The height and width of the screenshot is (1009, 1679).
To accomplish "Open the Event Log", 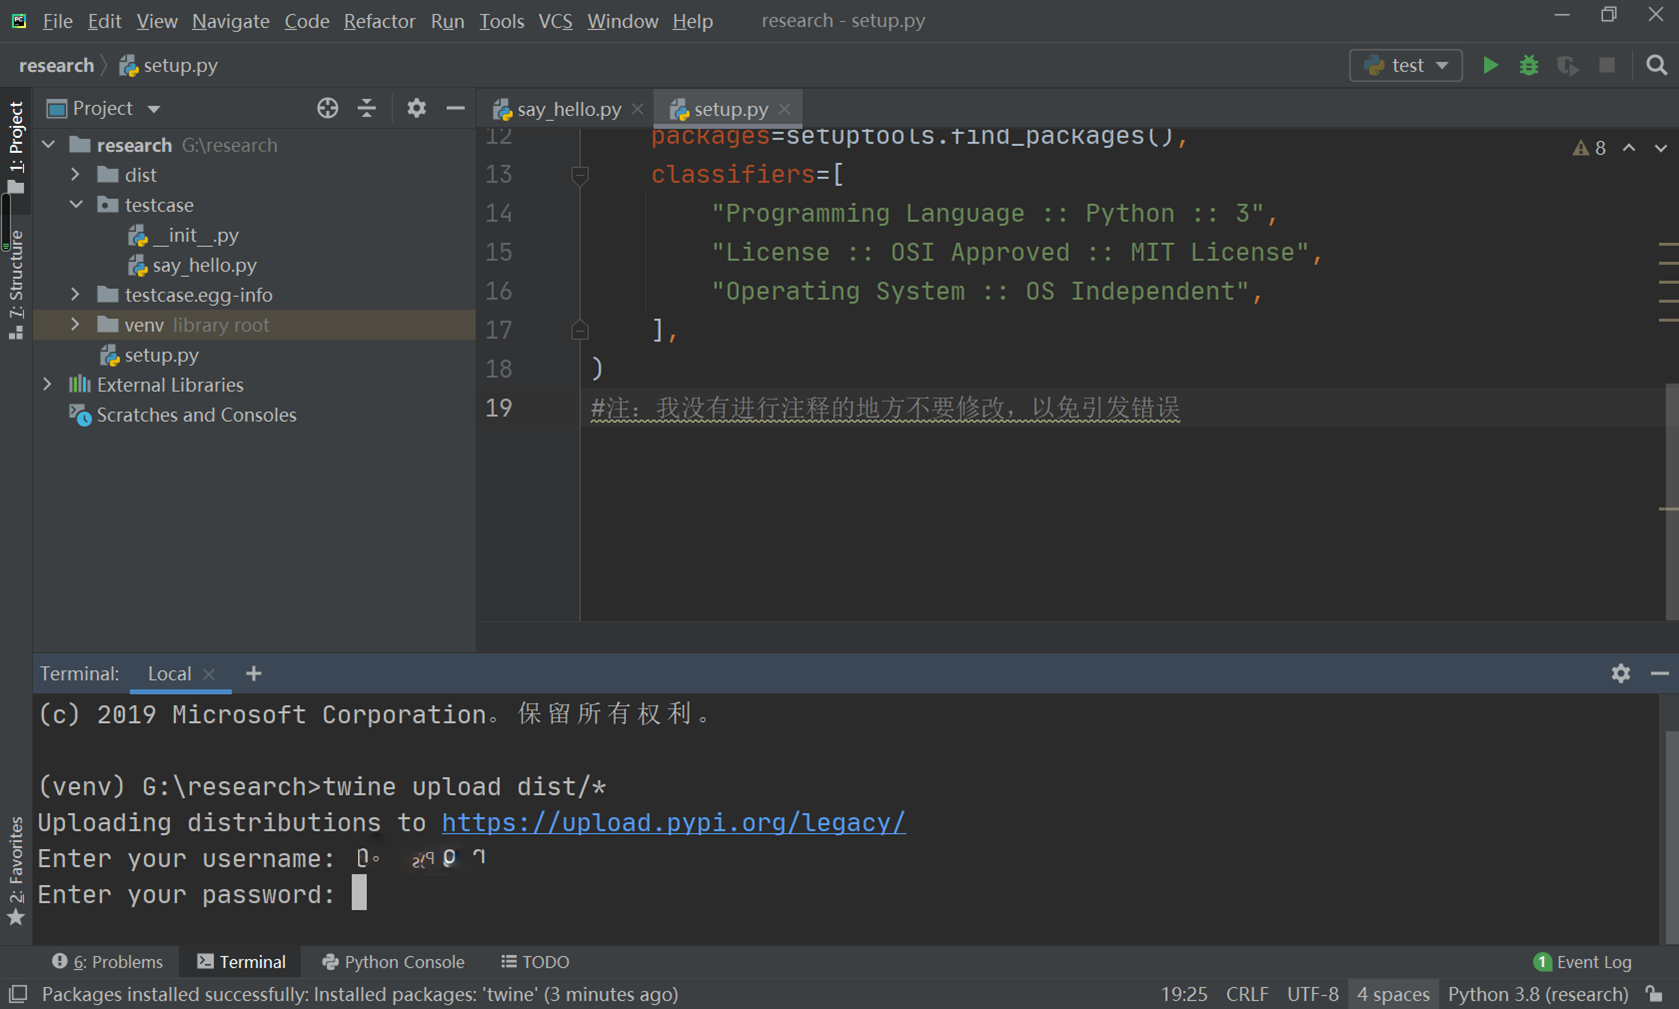I will click(x=1582, y=962).
